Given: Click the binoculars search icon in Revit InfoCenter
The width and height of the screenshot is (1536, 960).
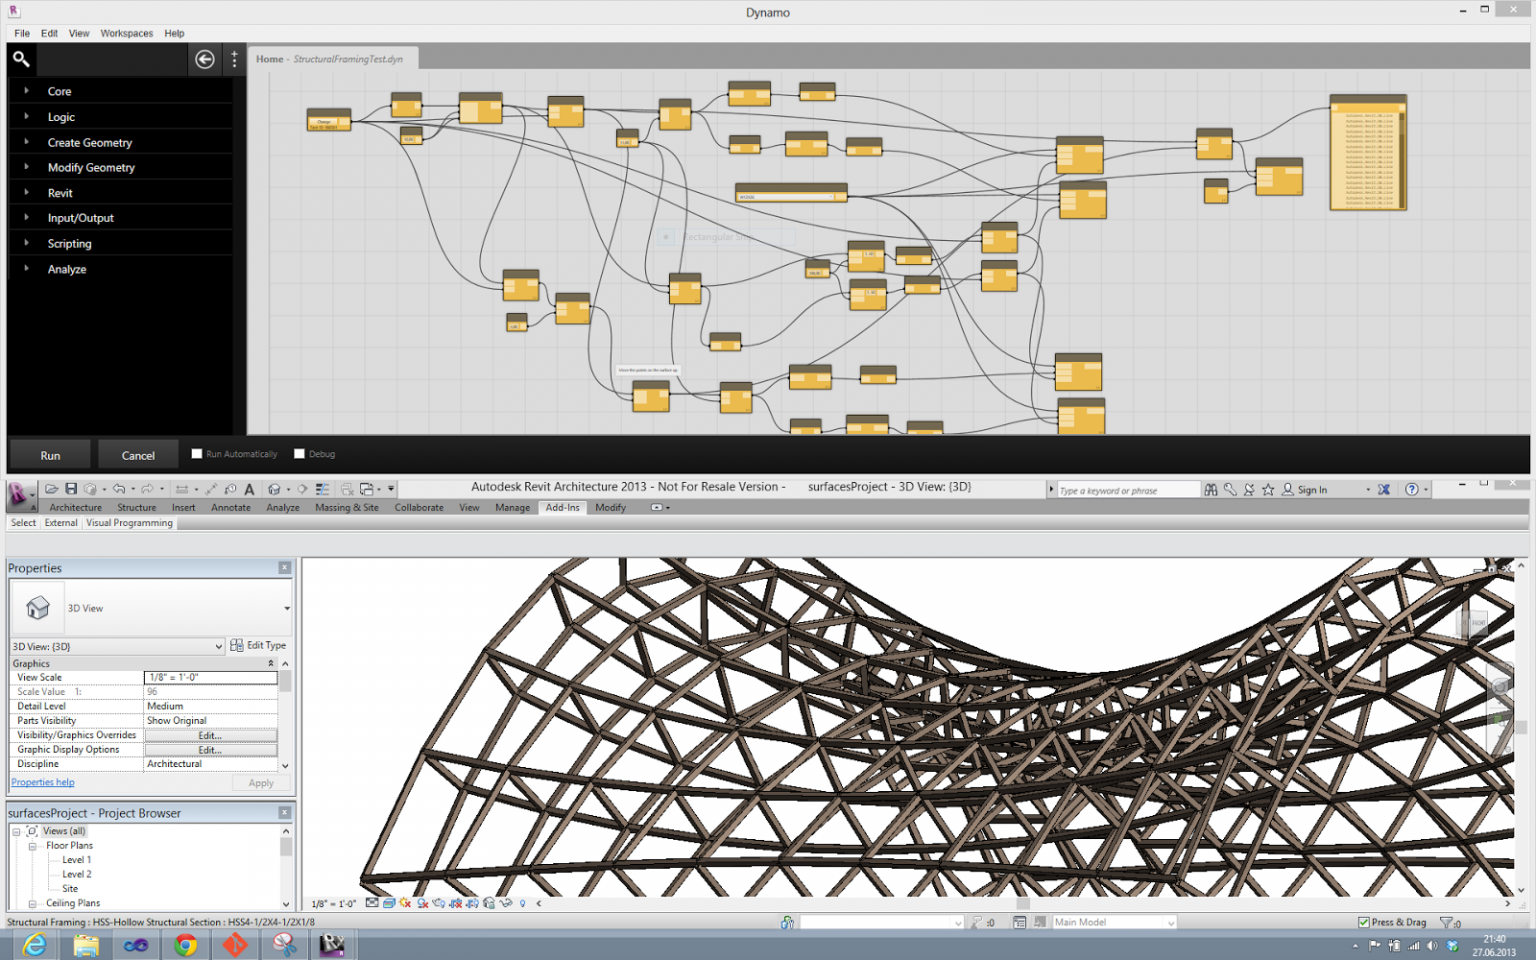Looking at the screenshot, I should point(1211,489).
